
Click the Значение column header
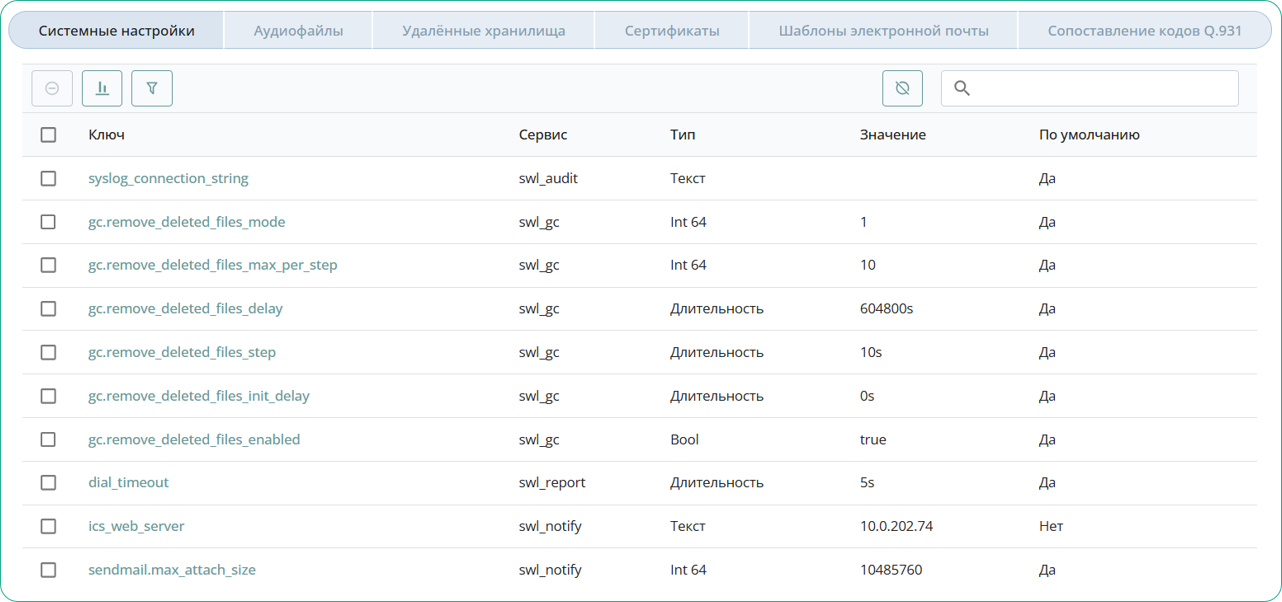(892, 135)
